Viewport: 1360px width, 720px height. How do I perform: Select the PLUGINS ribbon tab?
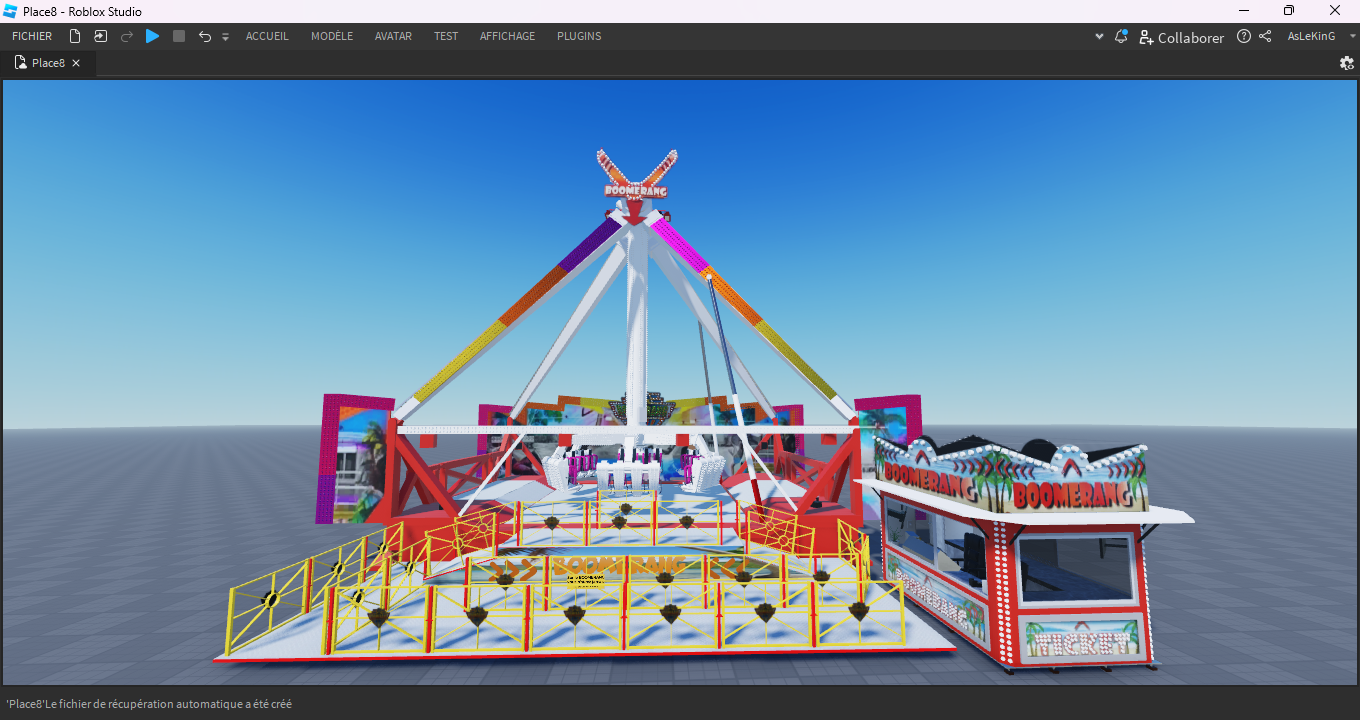coord(579,36)
